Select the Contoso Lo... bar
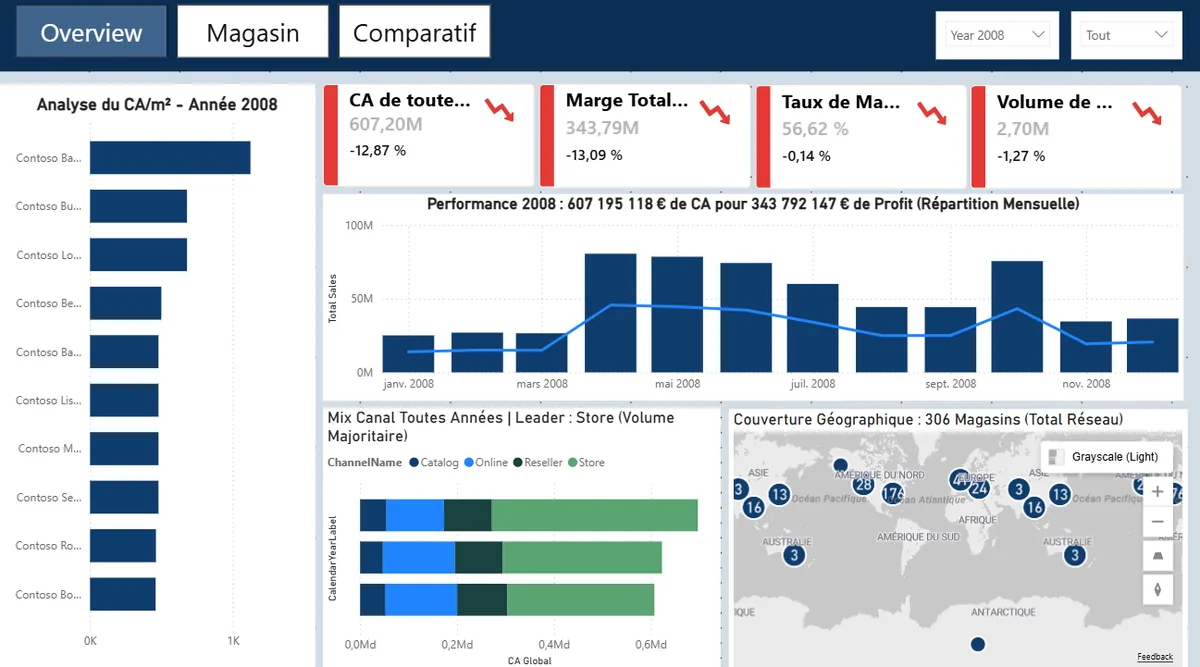Image resolution: width=1200 pixels, height=667 pixels. point(138,254)
